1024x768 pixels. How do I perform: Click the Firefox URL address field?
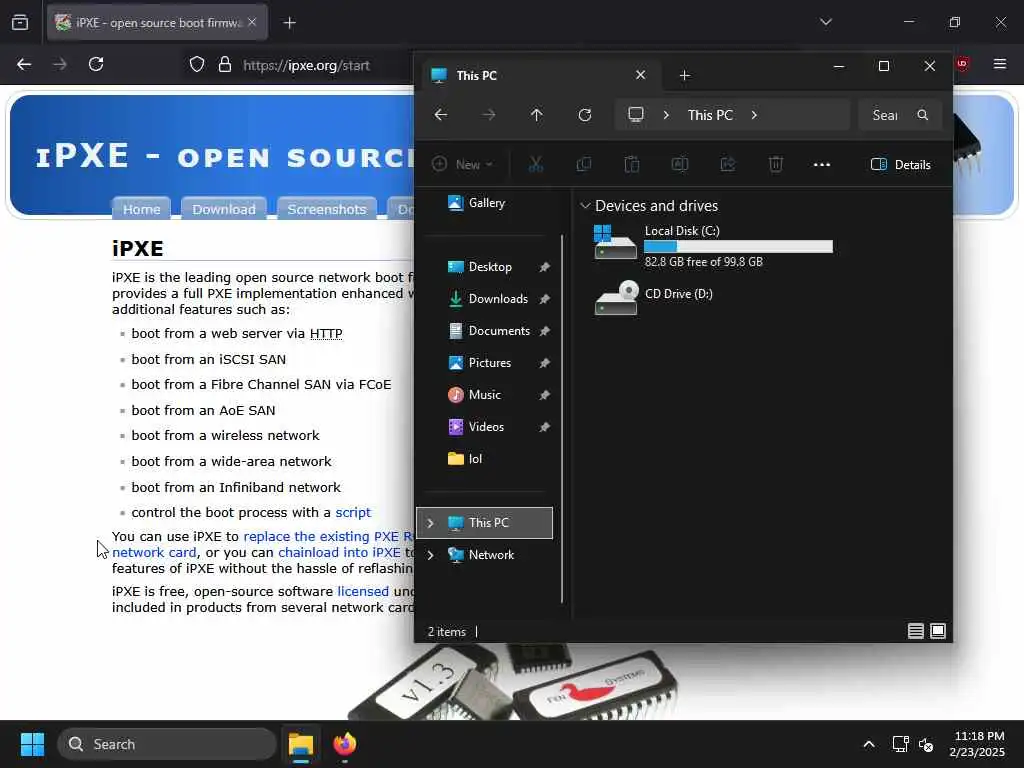coord(306,65)
